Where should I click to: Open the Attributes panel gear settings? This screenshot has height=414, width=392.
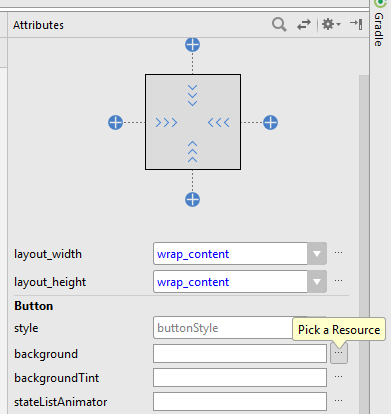click(x=331, y=24)
